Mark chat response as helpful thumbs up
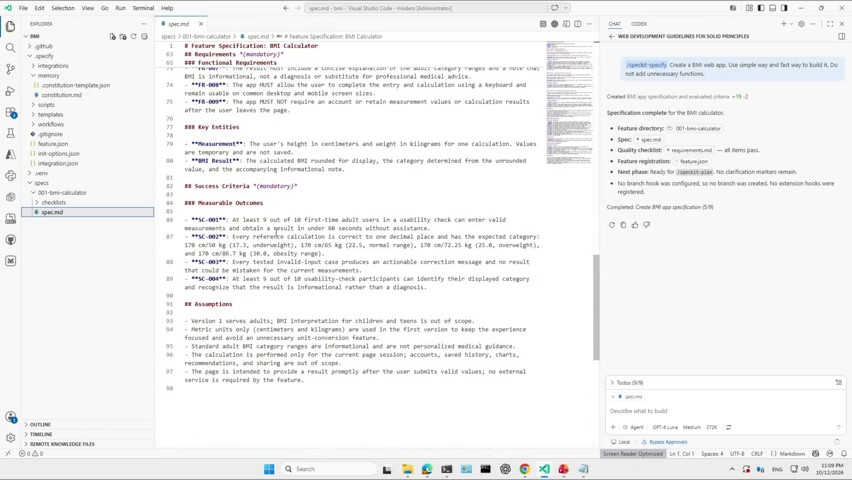The image size is (852, 480). [635, 225]
